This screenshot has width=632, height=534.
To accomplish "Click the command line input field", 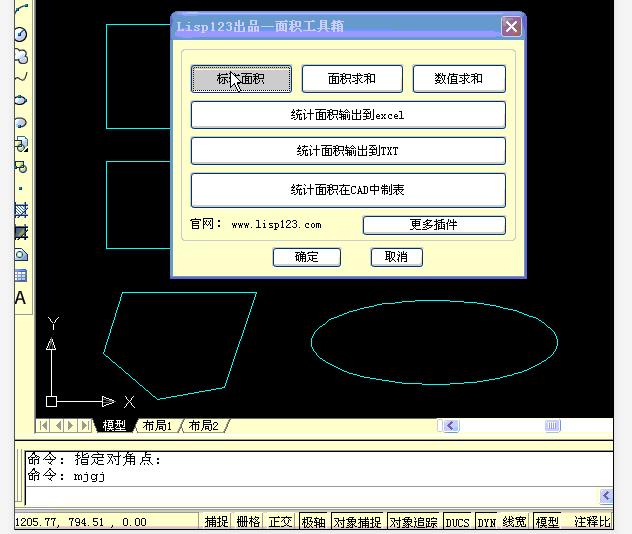I will [312, 495].
